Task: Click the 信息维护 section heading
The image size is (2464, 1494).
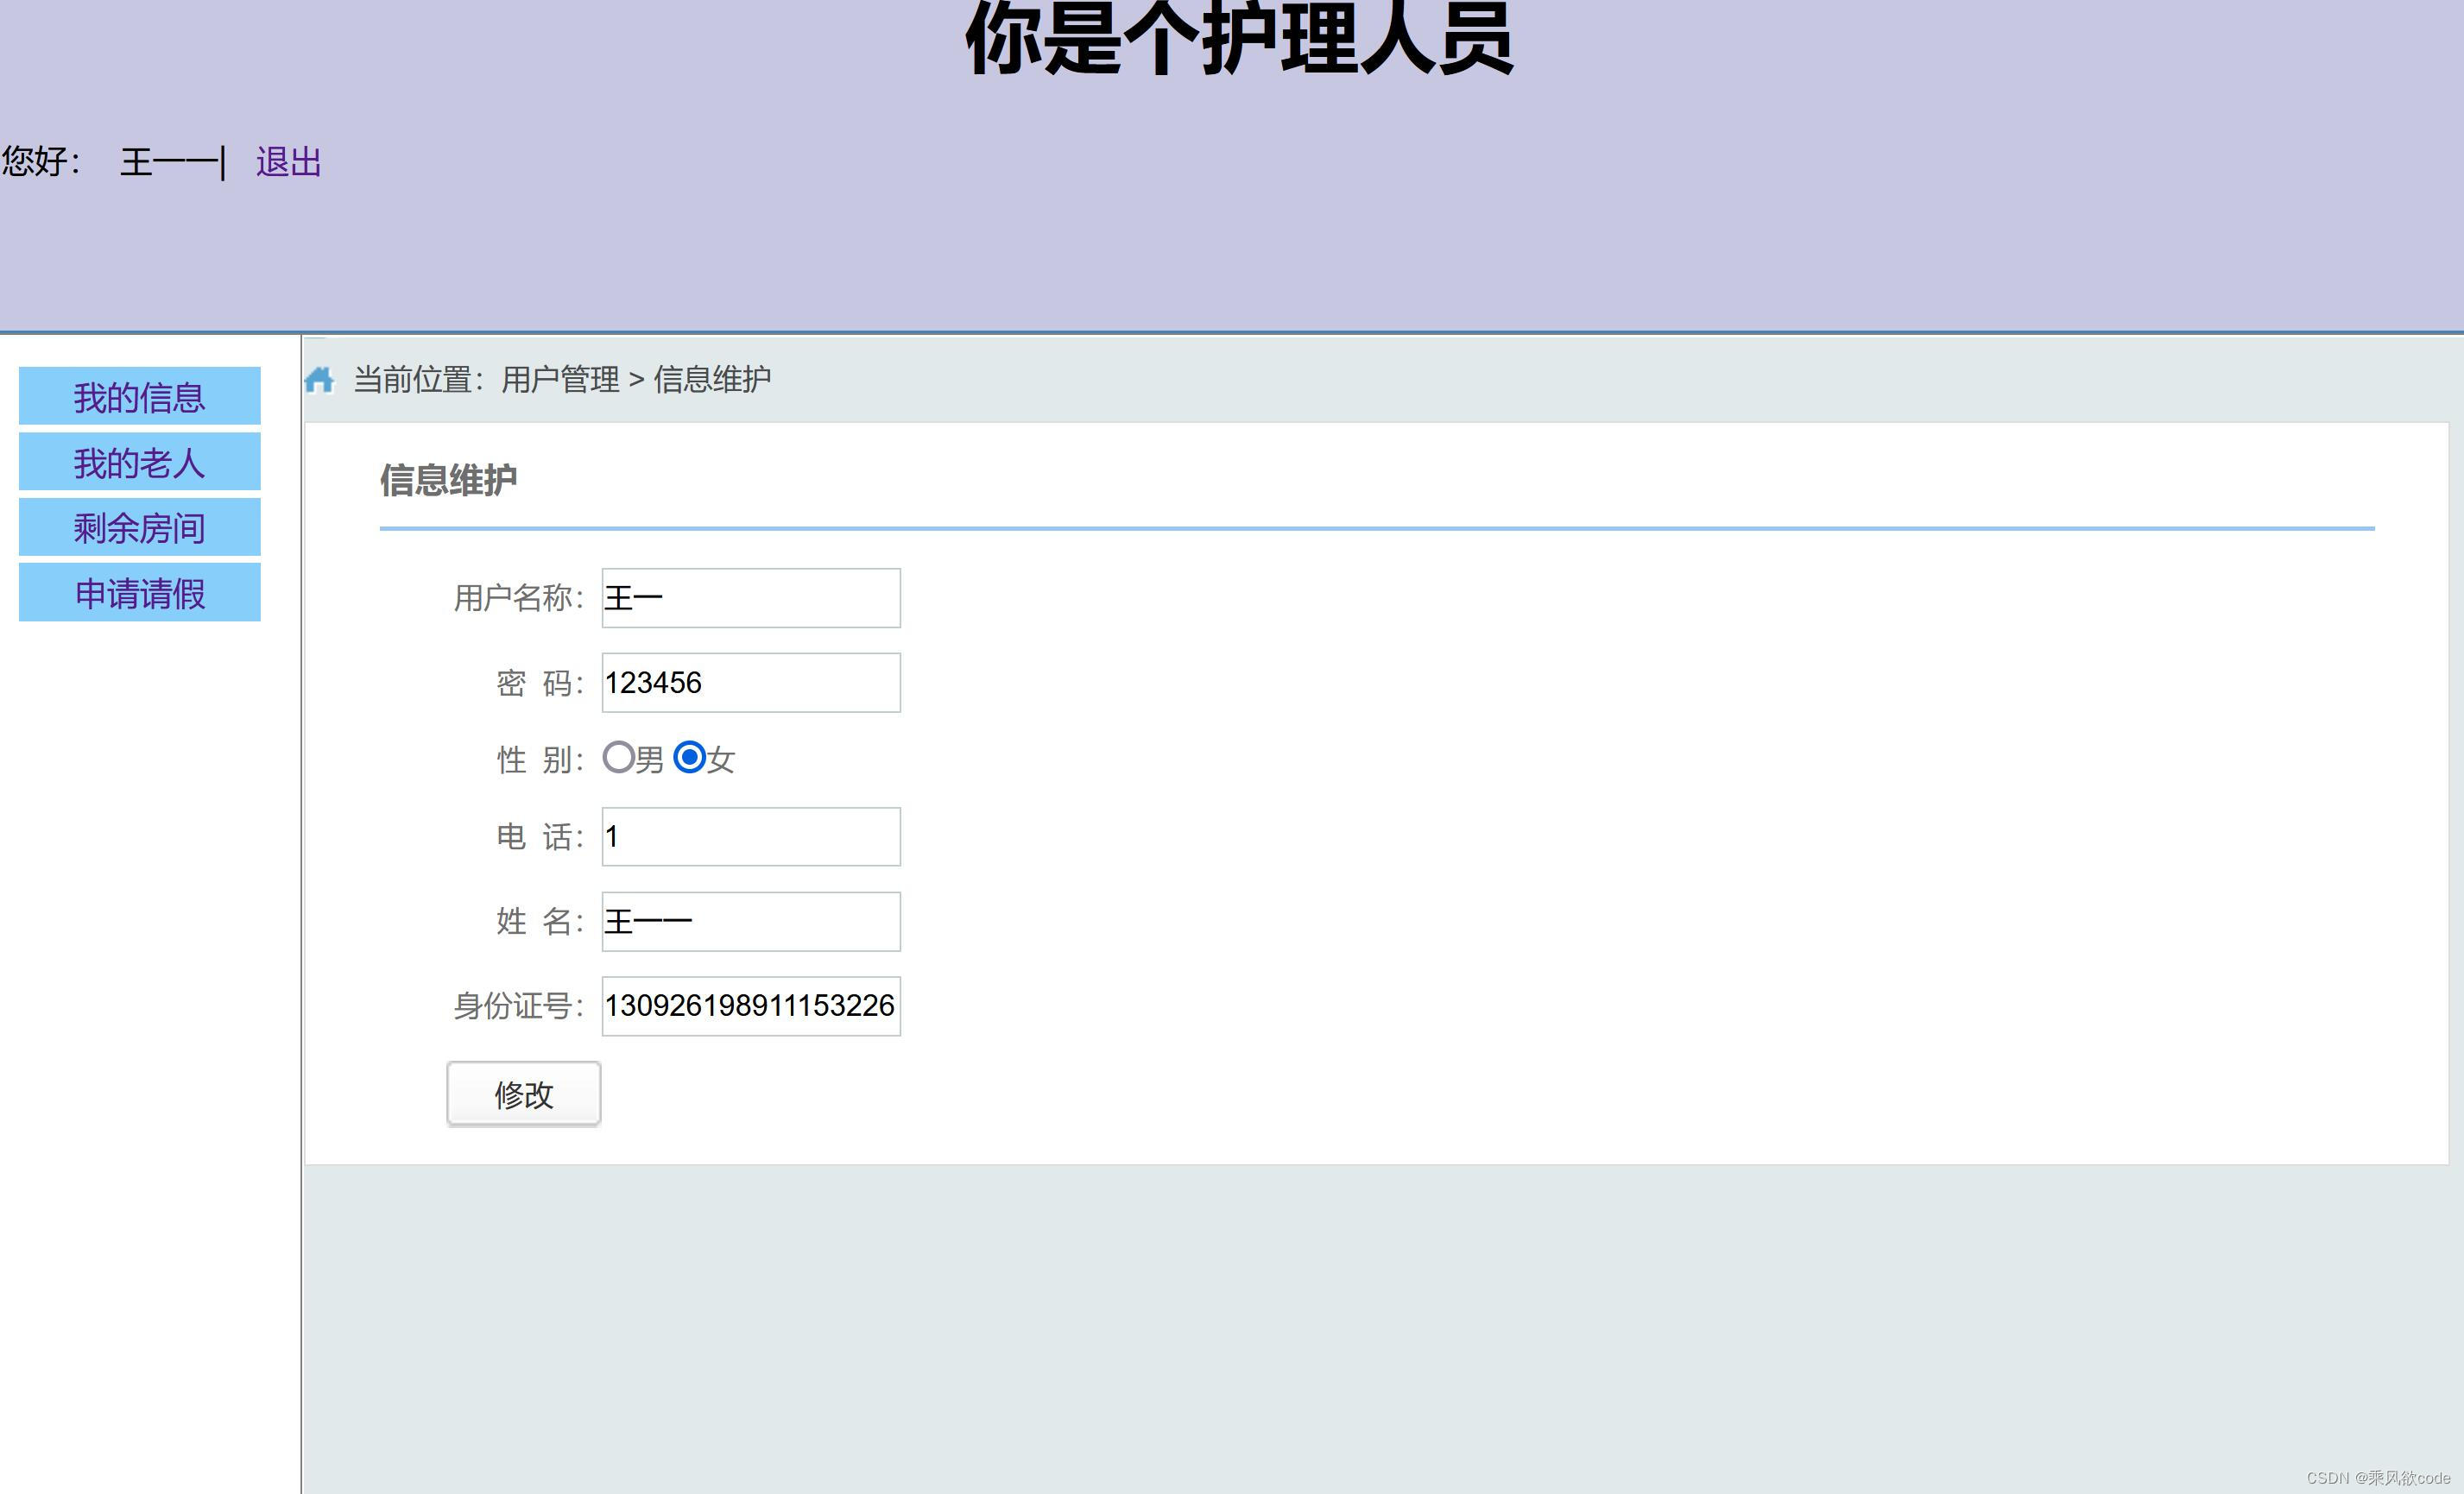Action: pyautogui.click(x=450, y=481)
